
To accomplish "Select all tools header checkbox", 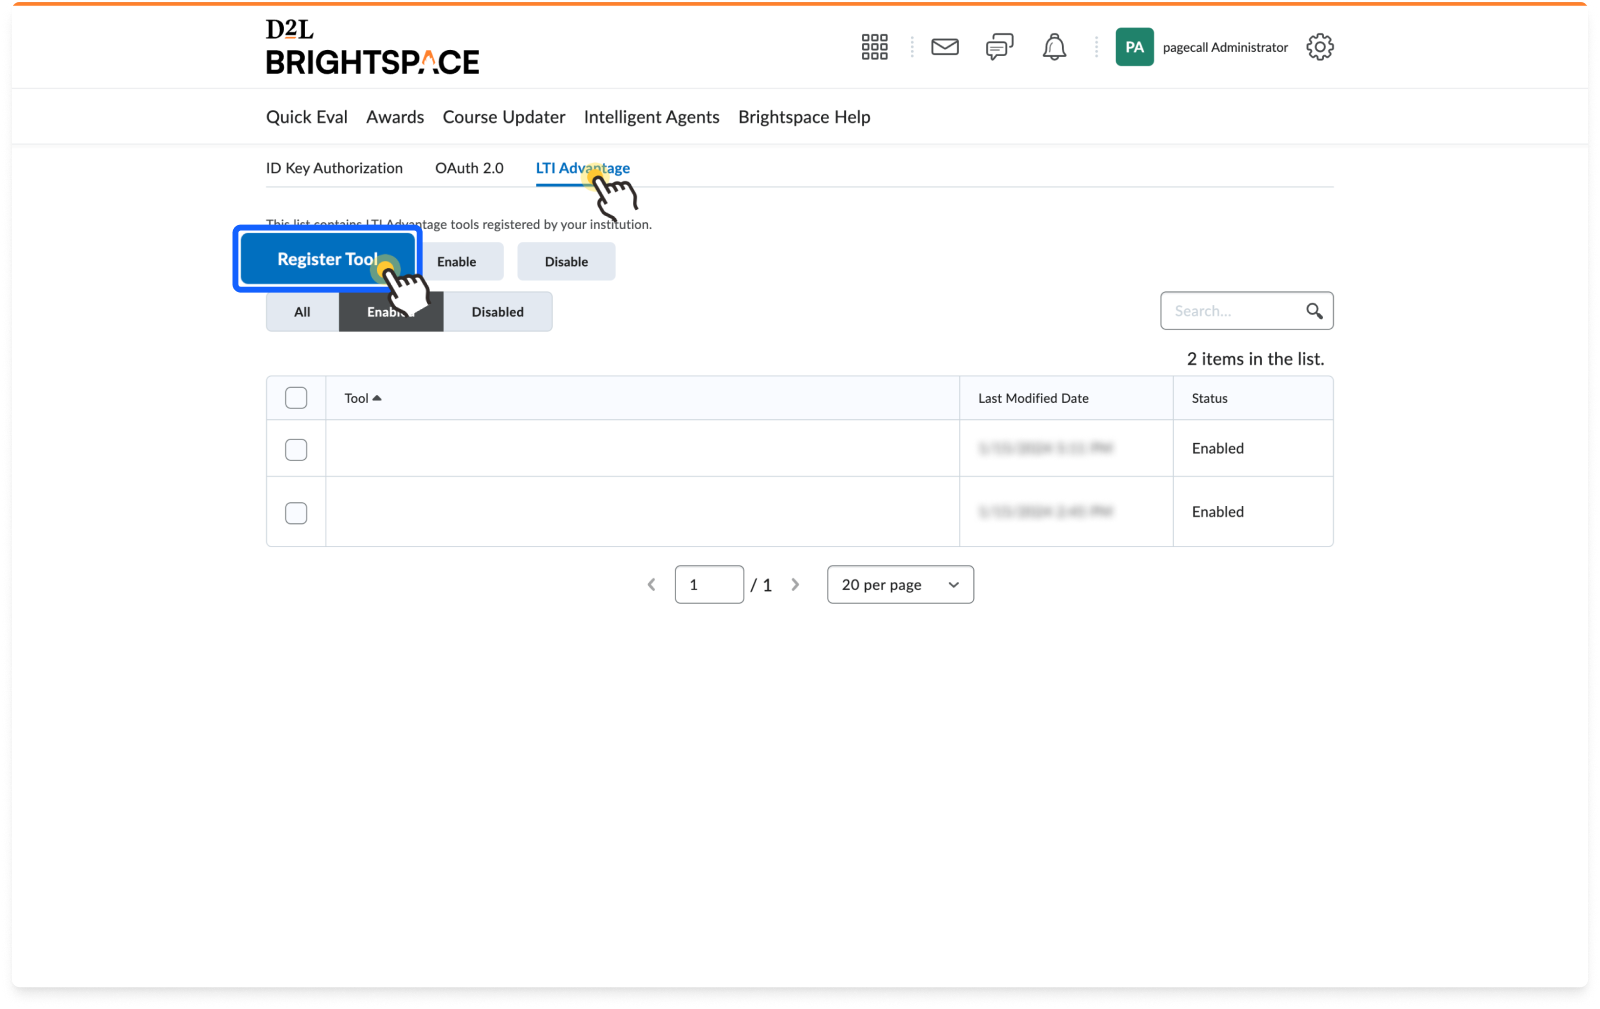I will pyautogui.click(x=296, y=398).
